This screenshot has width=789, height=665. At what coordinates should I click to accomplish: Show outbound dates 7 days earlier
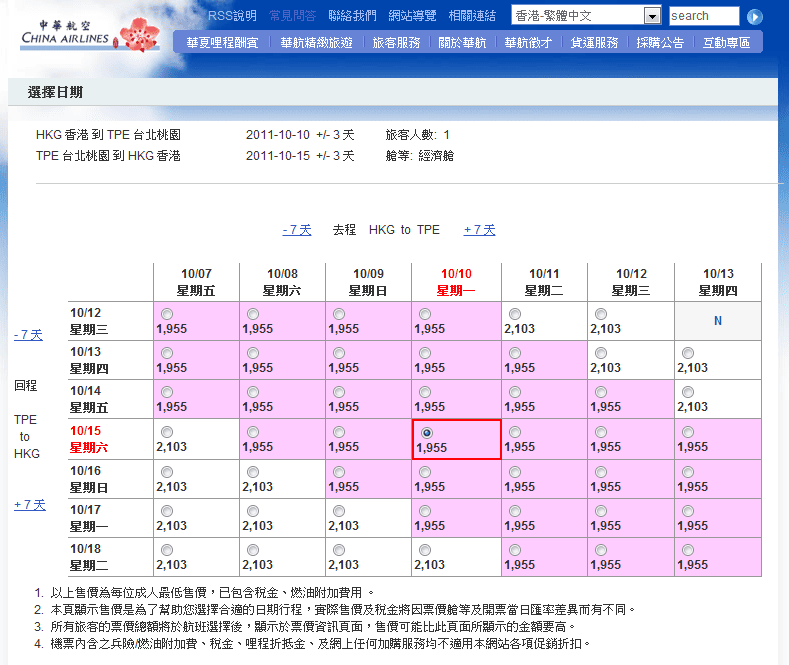(297, 230)
